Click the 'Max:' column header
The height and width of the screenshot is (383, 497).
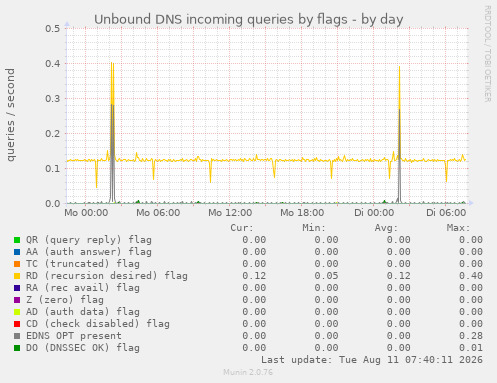tap(458, 228)
